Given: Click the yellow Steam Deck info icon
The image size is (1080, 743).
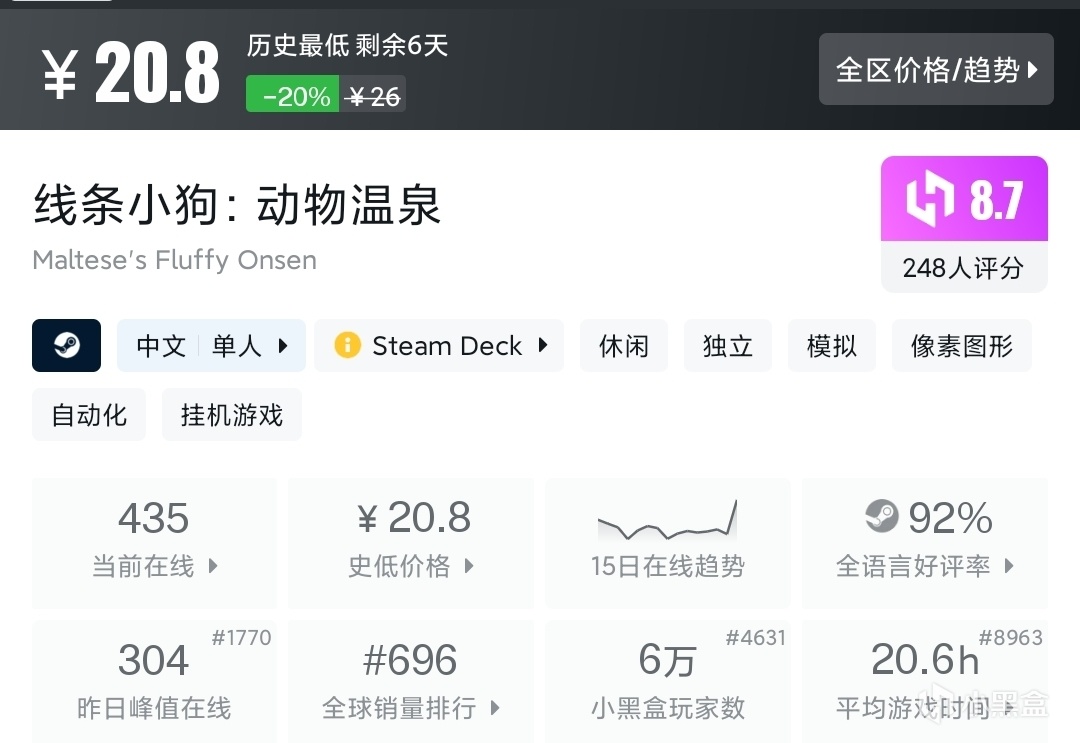Looking at the screenshot, I should pyautogui.click(x=347, y=346).
